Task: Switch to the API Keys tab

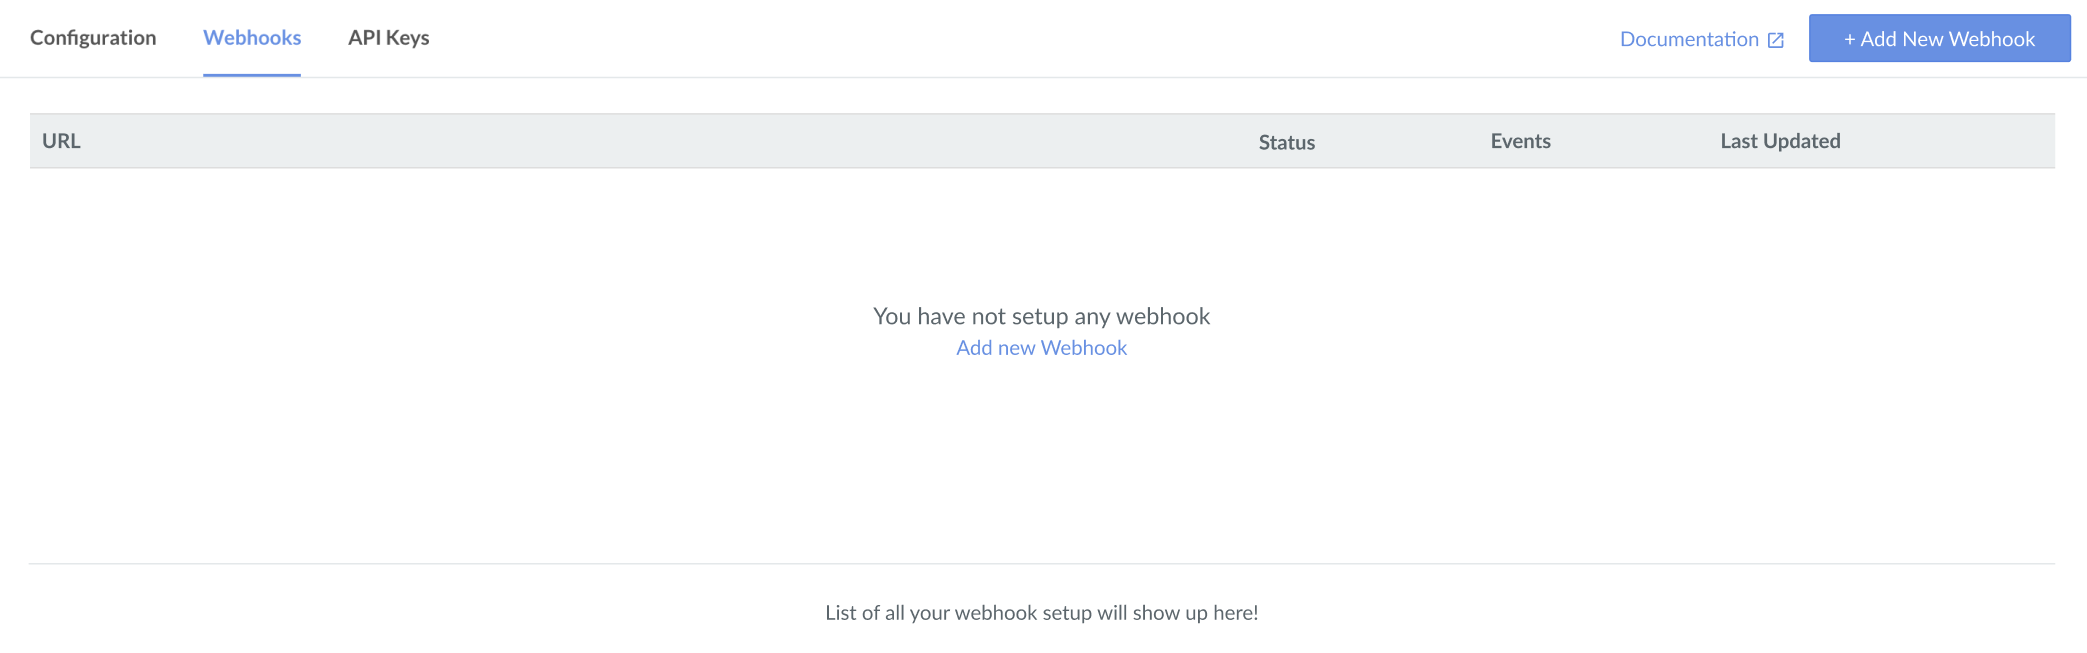Action: coord(388,38)
